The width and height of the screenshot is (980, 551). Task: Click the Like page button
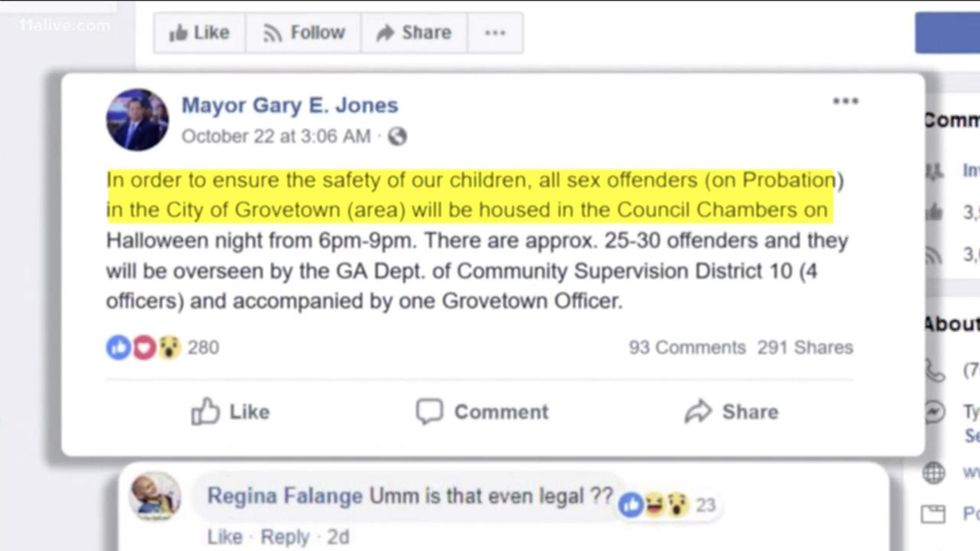tap(199, 33)
